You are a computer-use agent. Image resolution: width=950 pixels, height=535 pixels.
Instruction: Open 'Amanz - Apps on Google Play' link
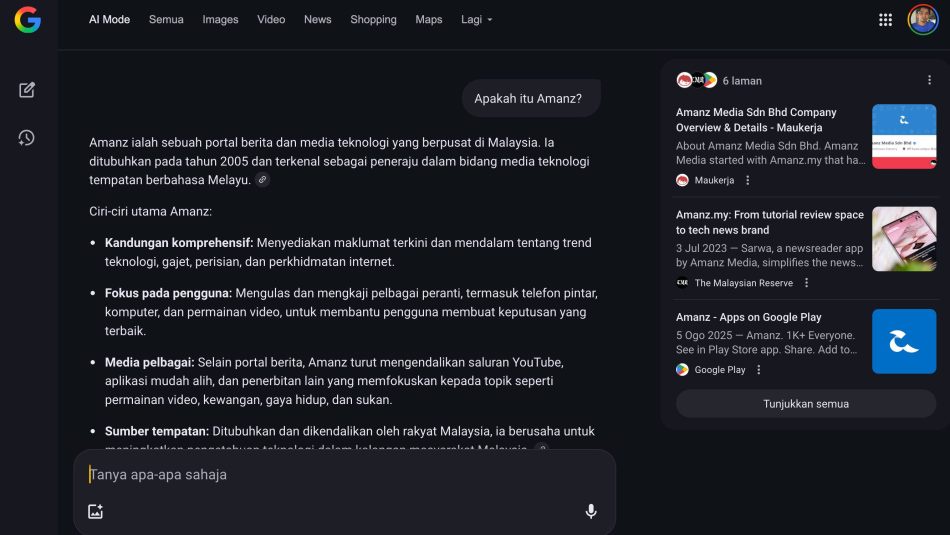click(x=748, y=317)
